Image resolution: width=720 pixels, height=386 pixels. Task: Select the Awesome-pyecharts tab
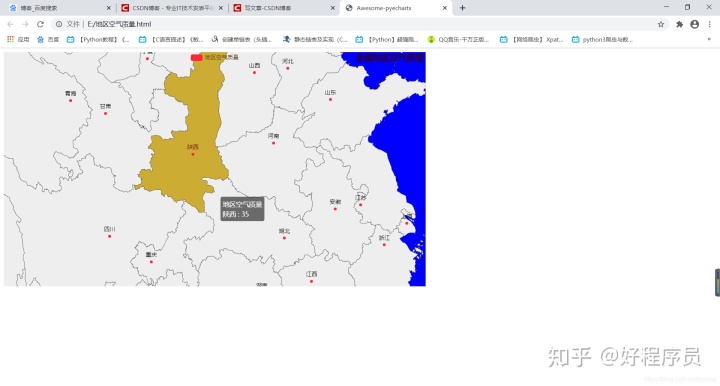(x=395, y=8)
